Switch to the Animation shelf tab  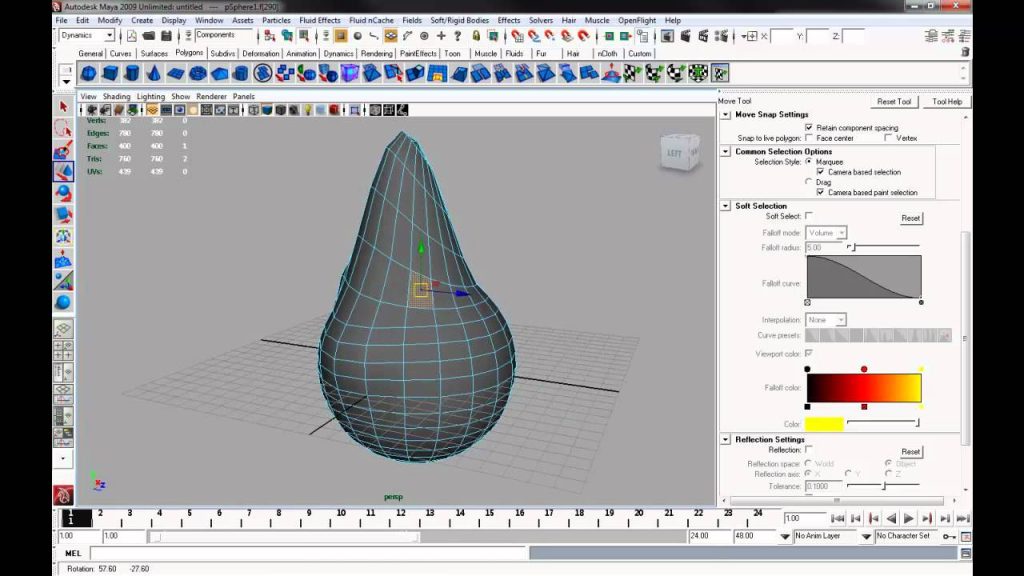coord(301,54)
